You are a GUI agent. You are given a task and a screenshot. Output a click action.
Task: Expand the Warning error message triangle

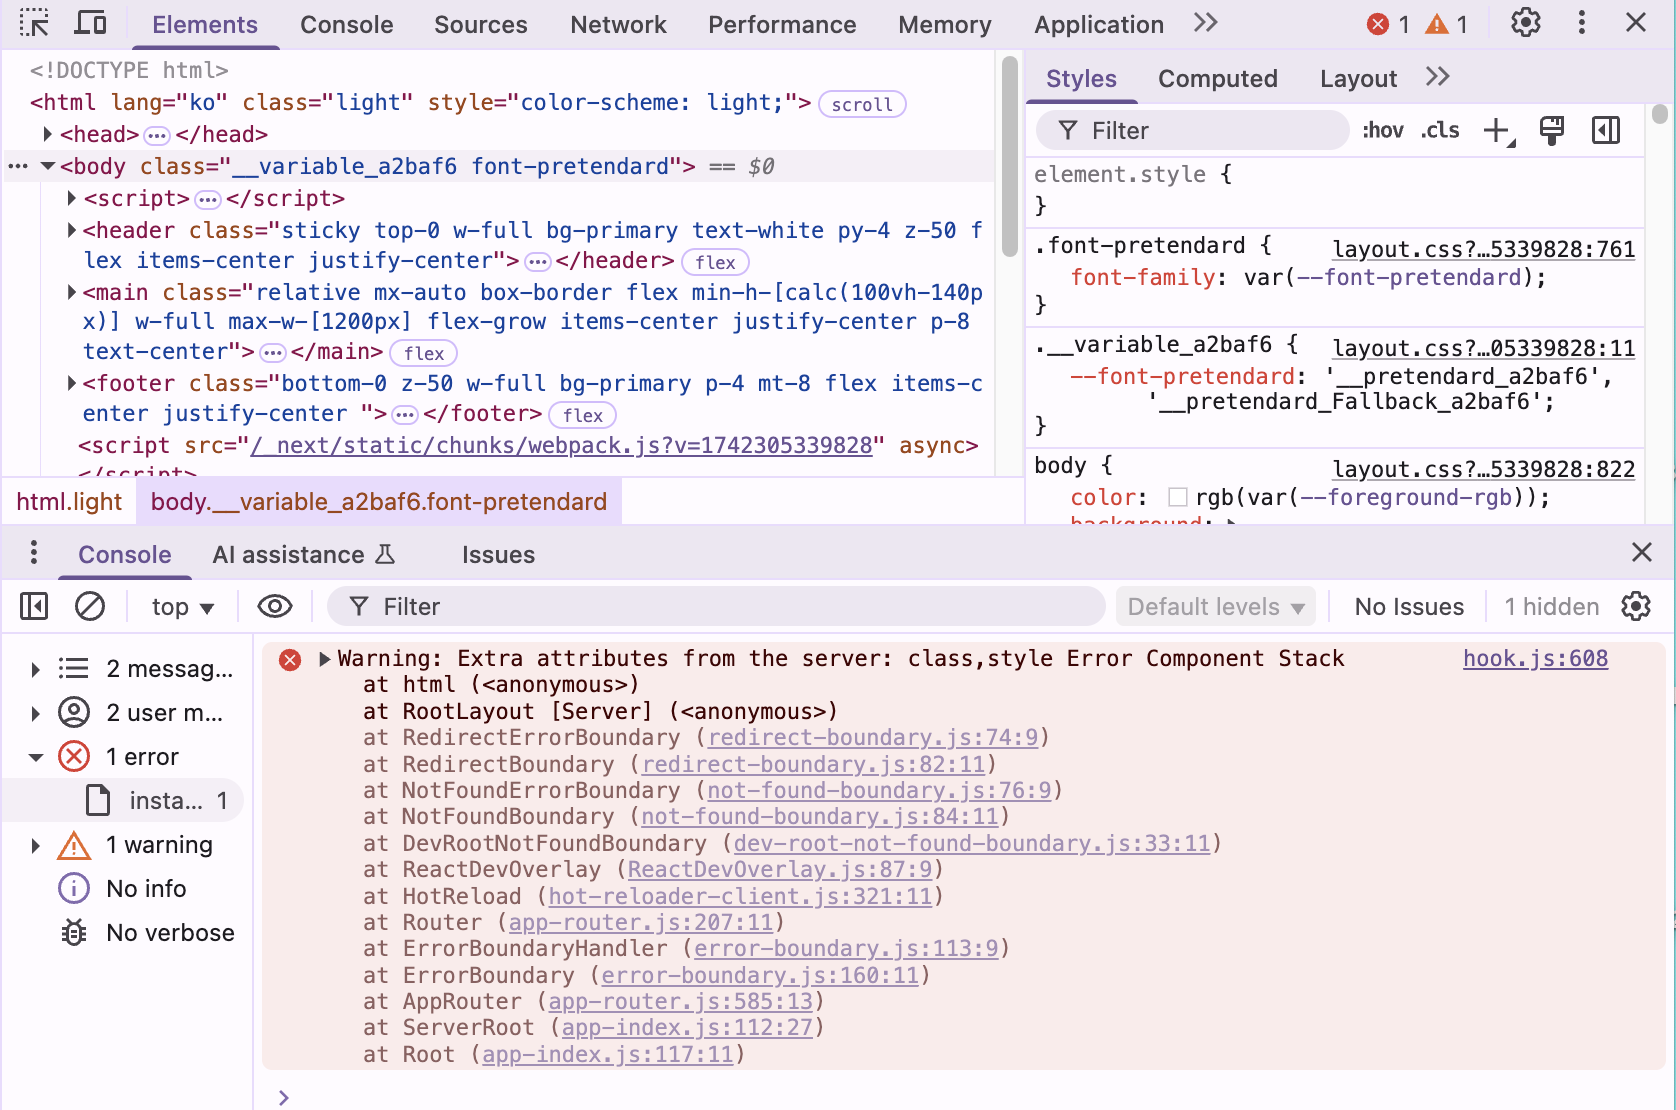point(325,659)
